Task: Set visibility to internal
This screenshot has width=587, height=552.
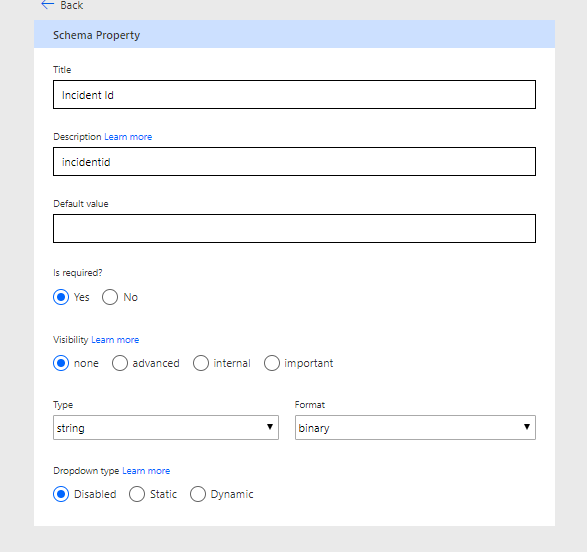Action: point(201,363)
